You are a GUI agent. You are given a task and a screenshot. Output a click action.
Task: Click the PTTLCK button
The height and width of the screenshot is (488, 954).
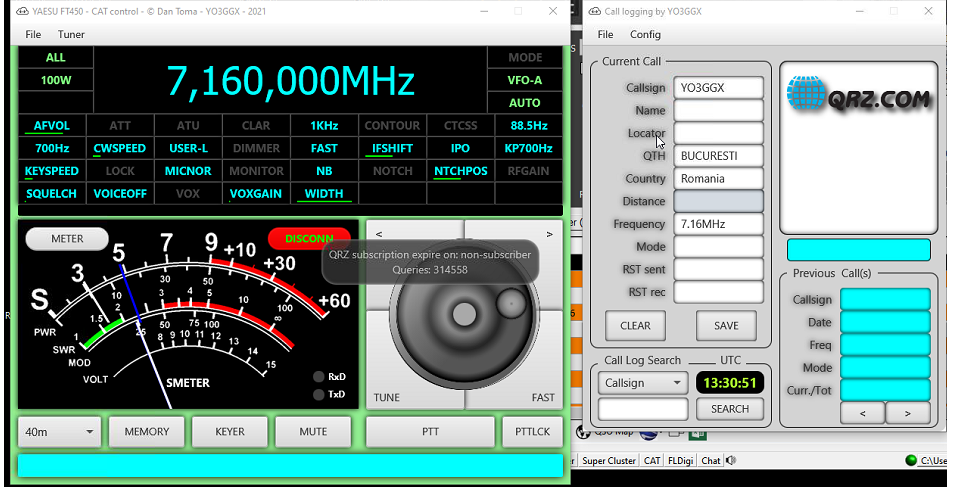tap(532, 432)
